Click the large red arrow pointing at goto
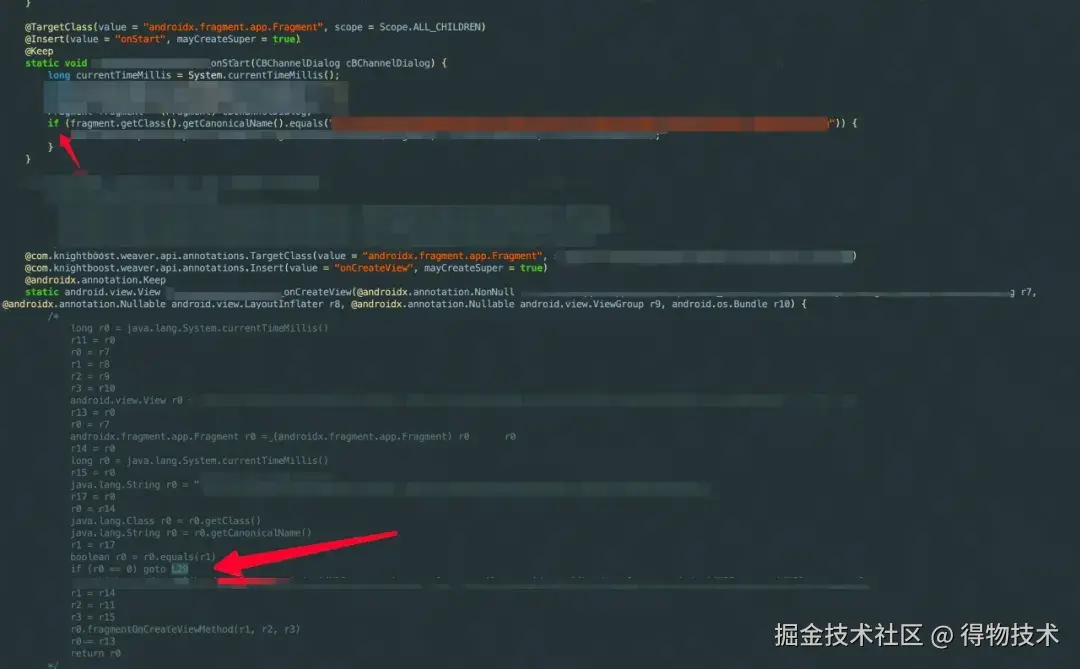The width and height of the screenshot is (1080, 669). [305, 553]
